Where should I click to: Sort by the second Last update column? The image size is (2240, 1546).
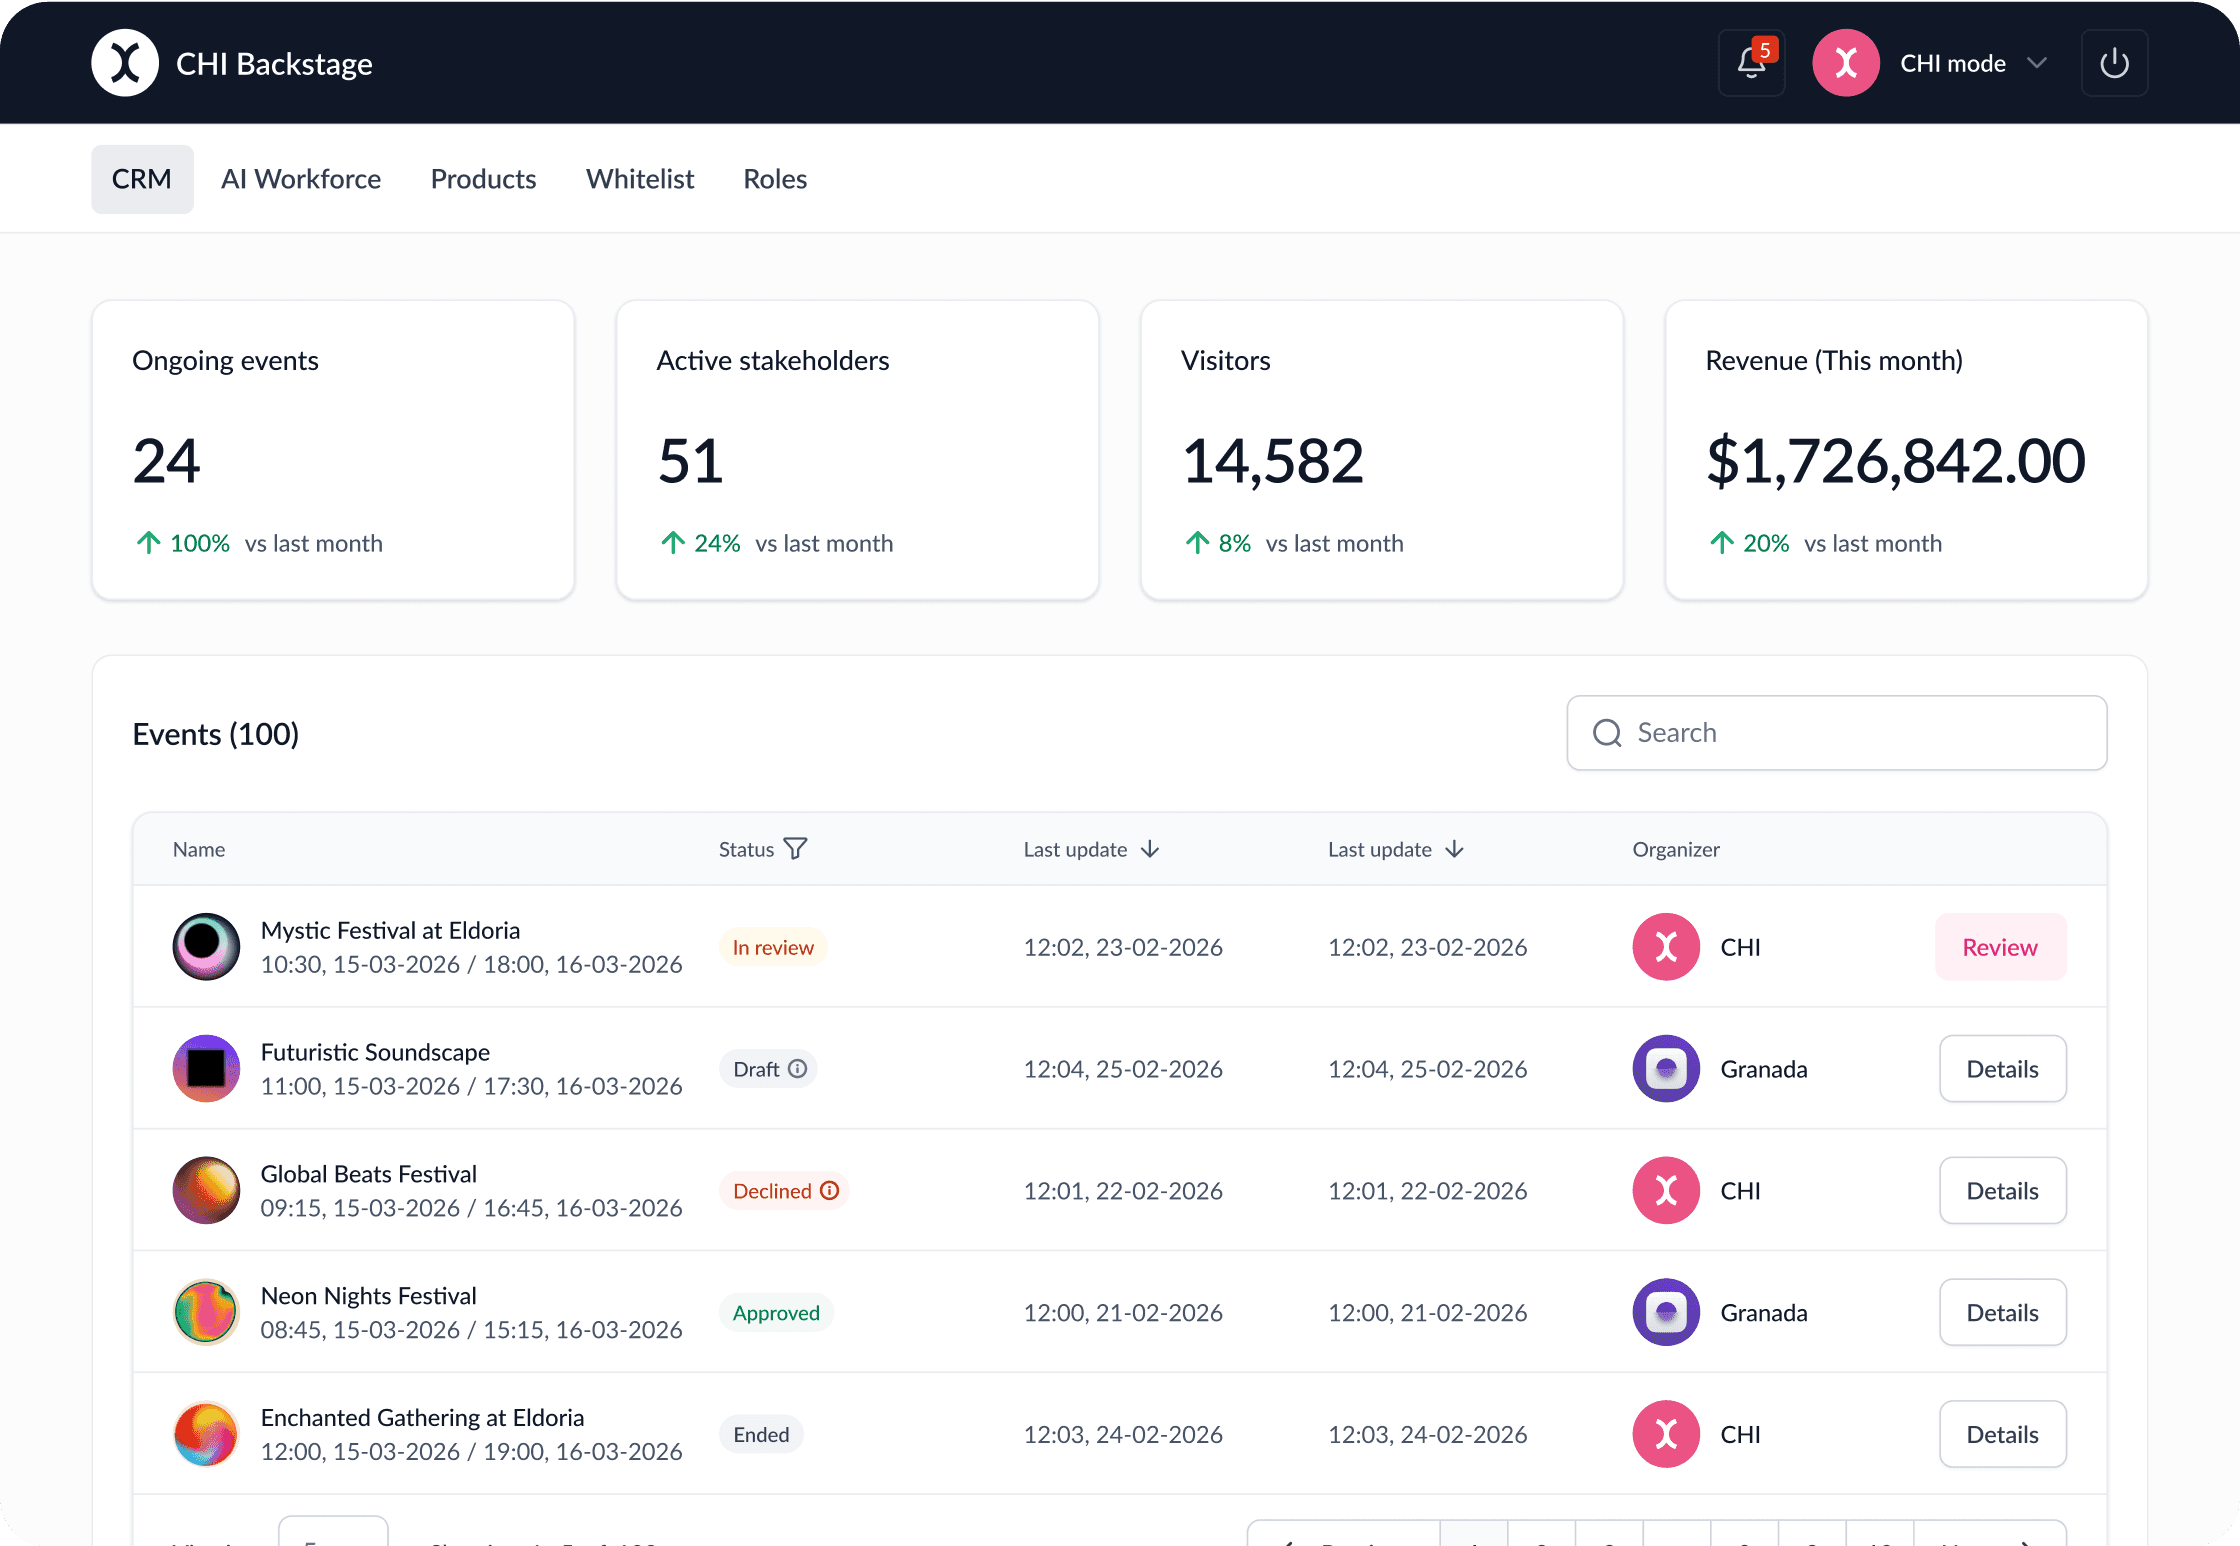(1454, 849)
